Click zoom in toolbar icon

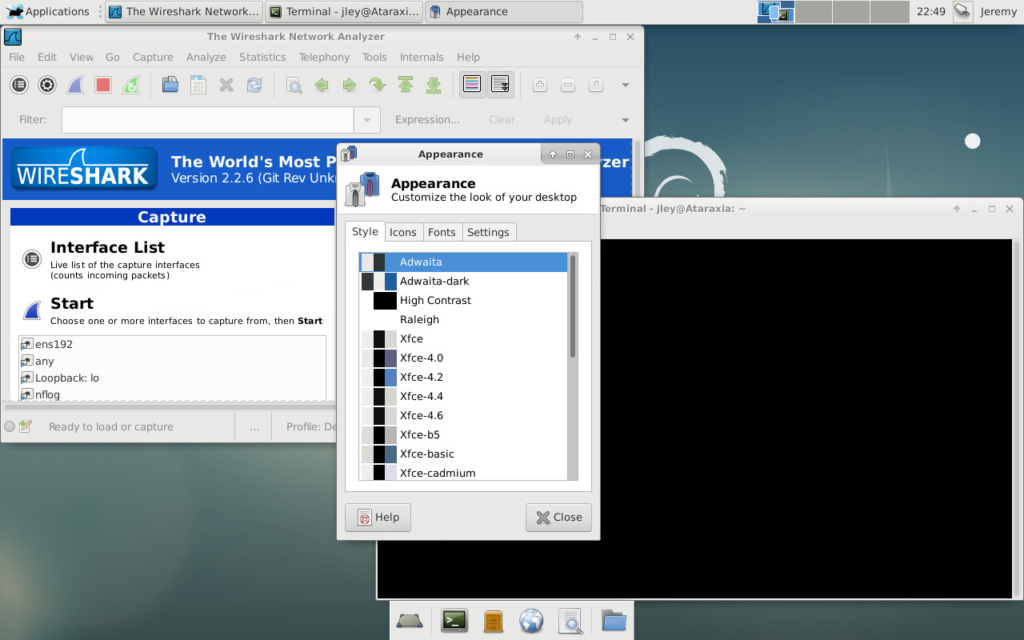tap(539, 85)
